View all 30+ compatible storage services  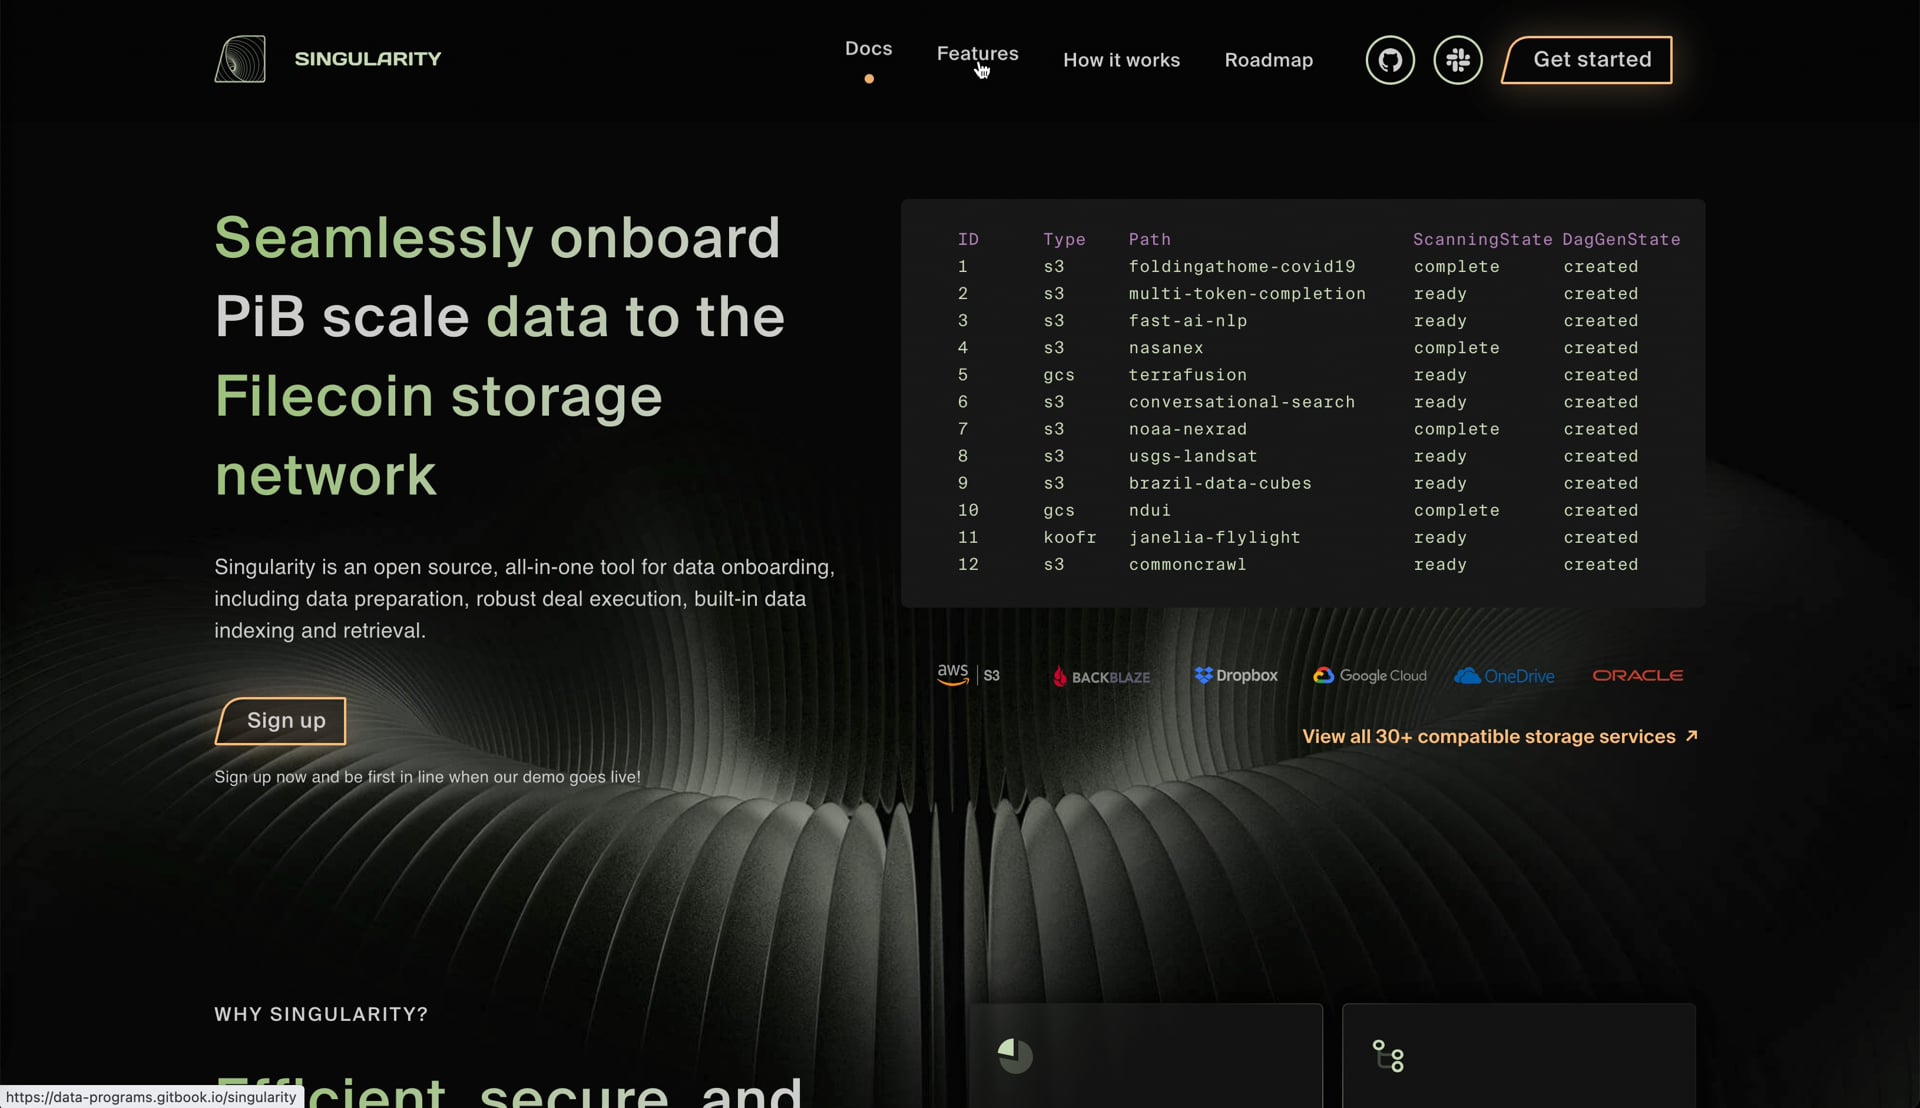pyautogui.click(x=1499, y=737)
